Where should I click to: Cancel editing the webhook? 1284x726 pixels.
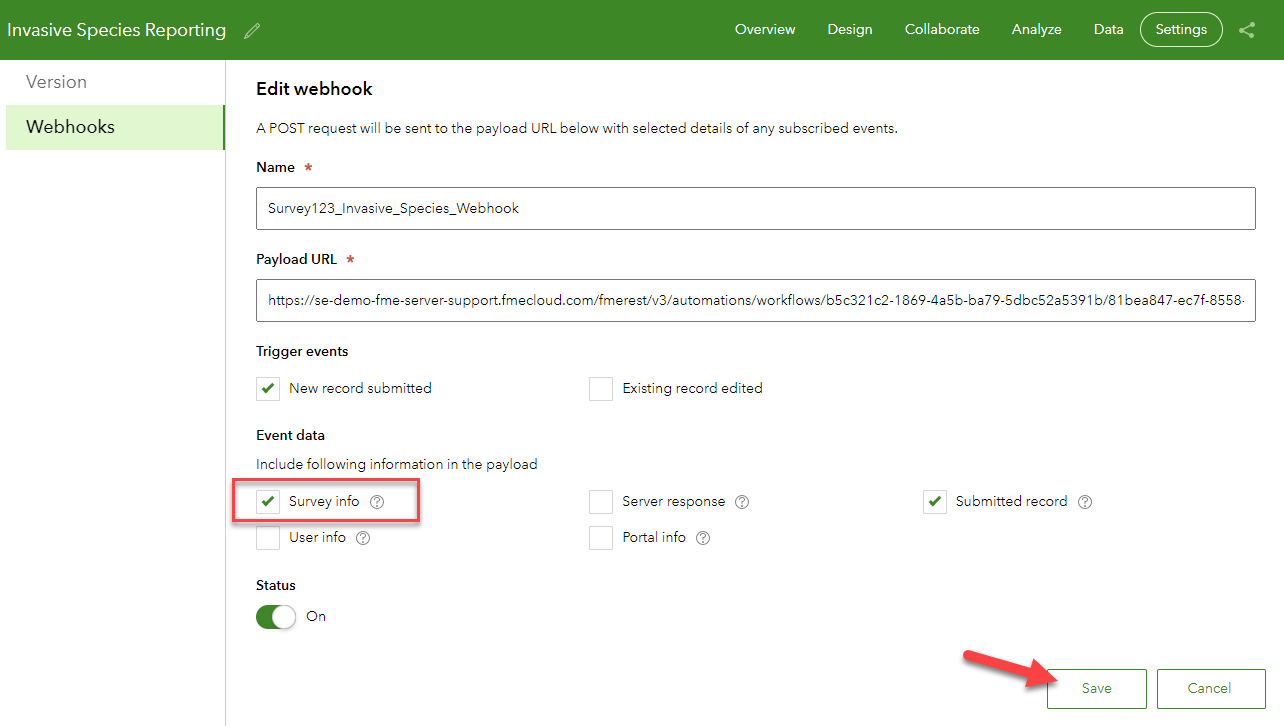coord(1210,688)
